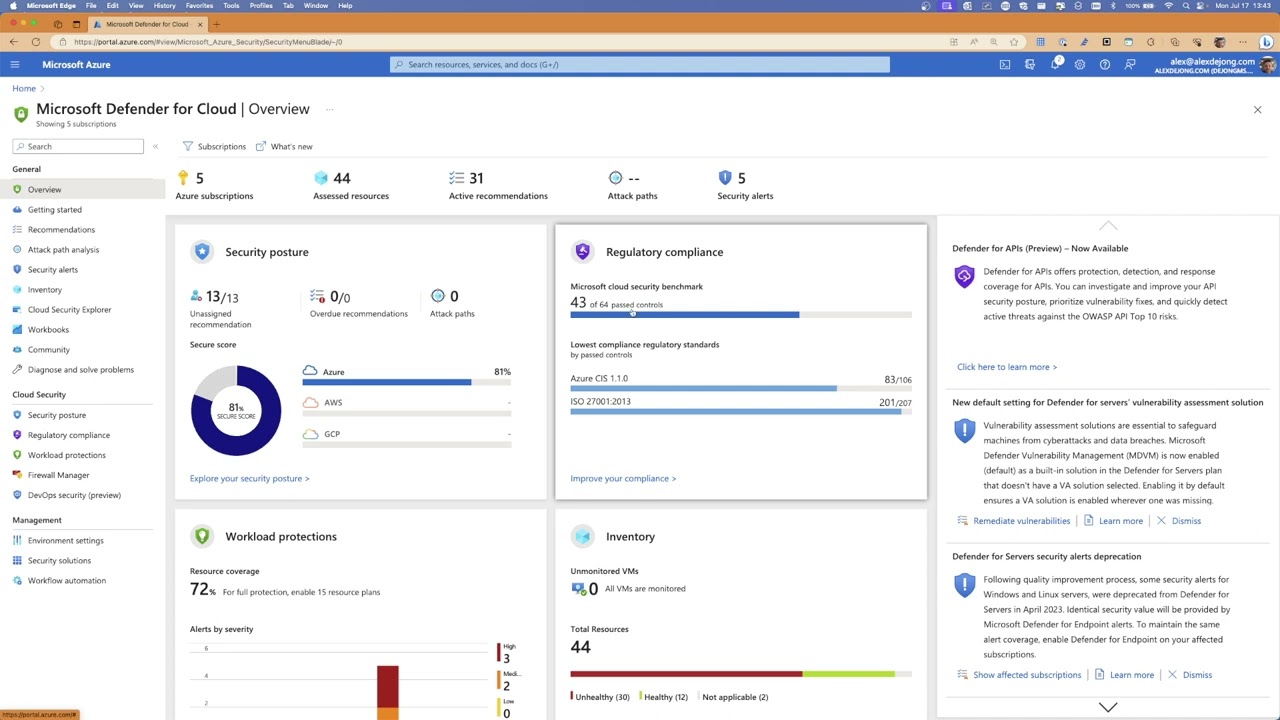The width and height of the screenshot is (1280, 720).
Task: Open Azure portal hamburger menu
Action: point(15,64)
